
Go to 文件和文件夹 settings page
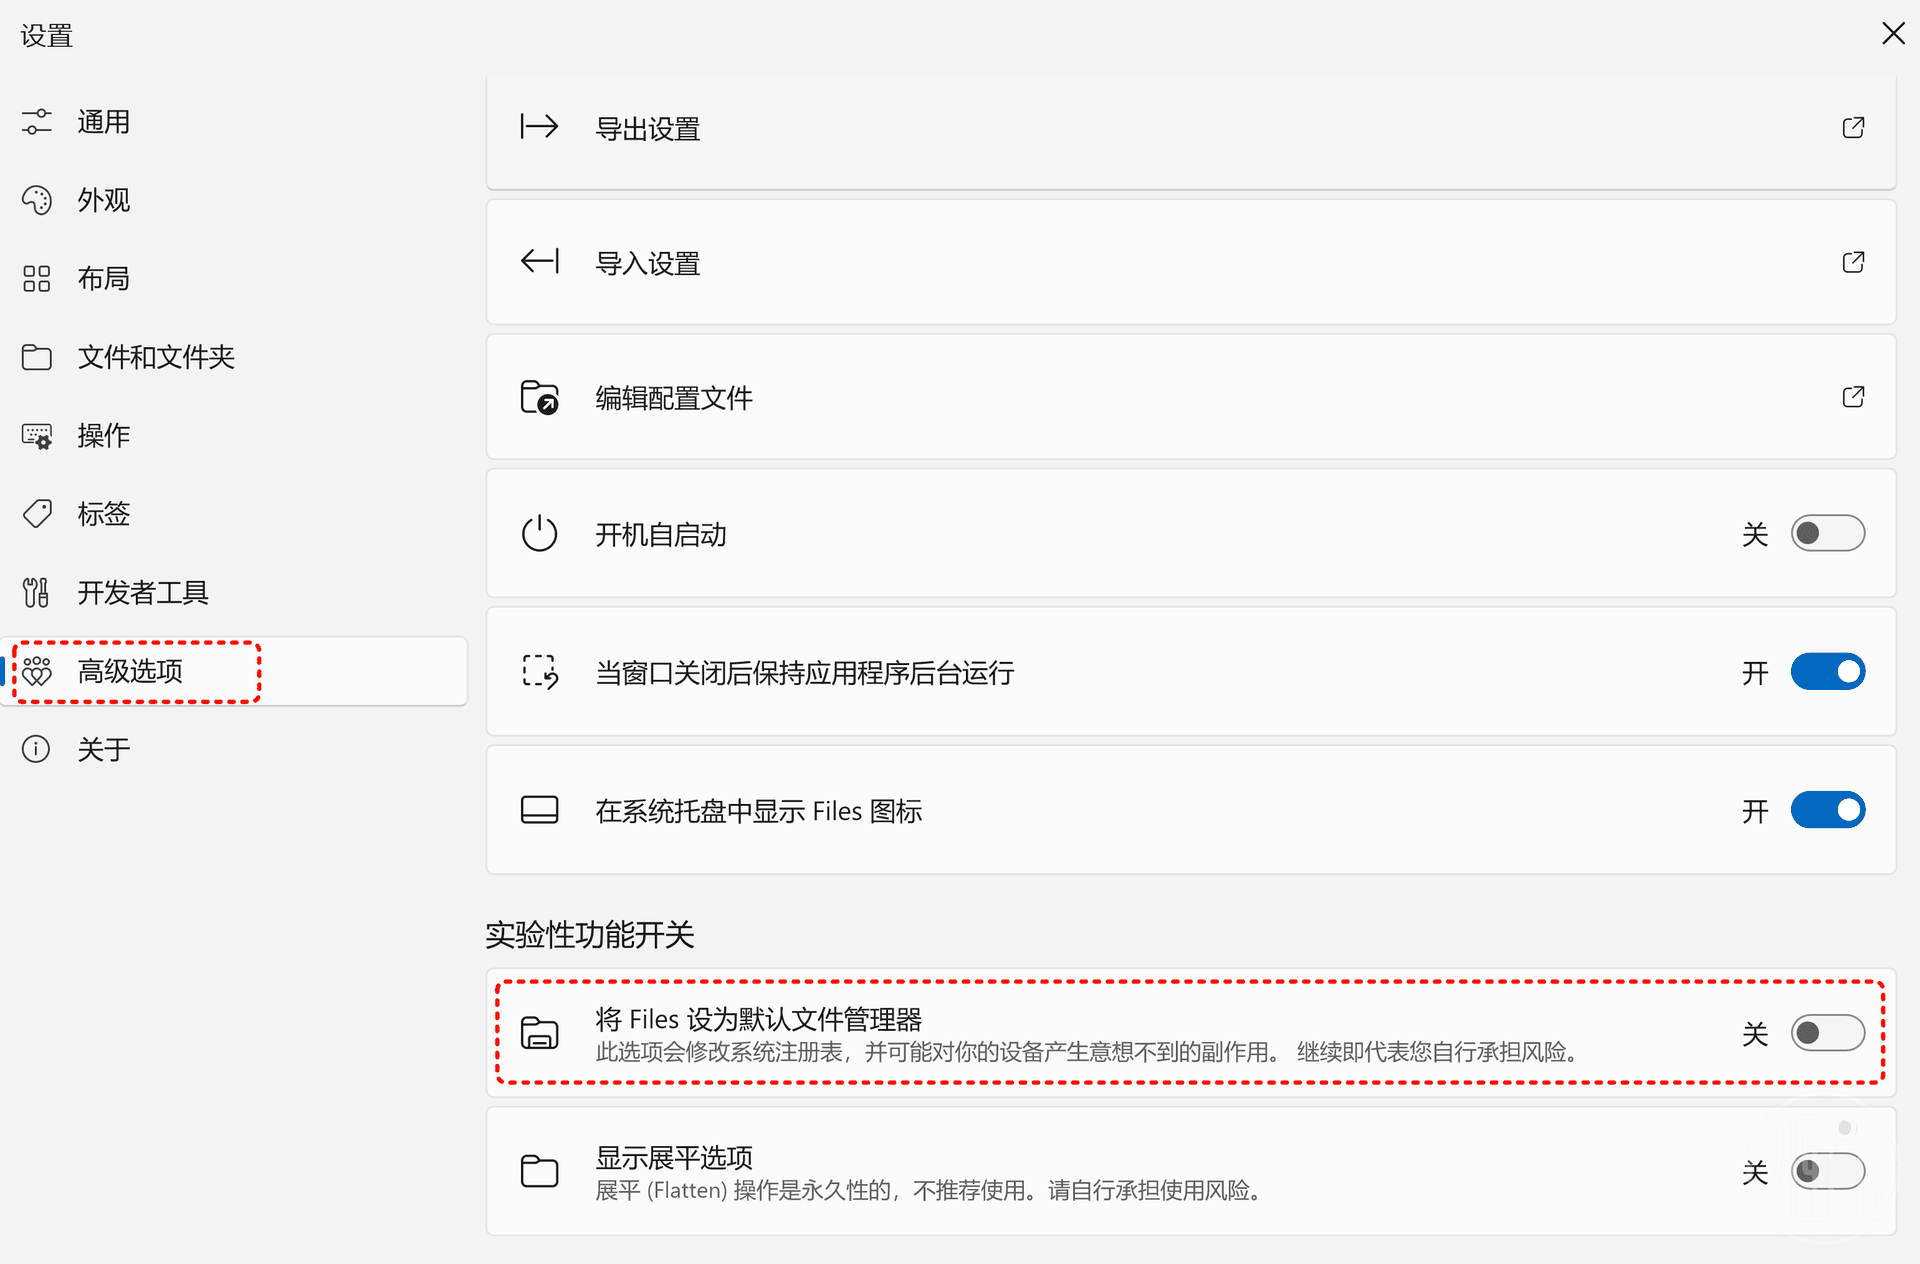click(x=156, y=357)
